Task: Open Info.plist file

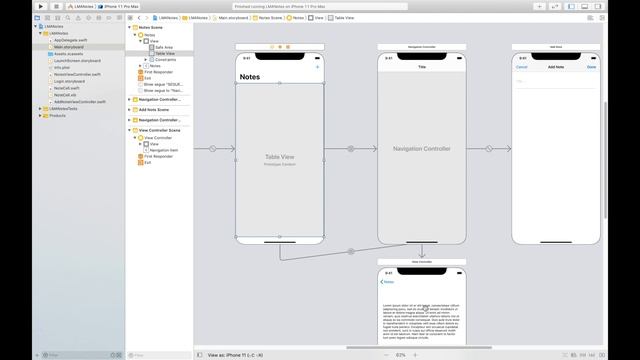Action: [x=62, y=68]
